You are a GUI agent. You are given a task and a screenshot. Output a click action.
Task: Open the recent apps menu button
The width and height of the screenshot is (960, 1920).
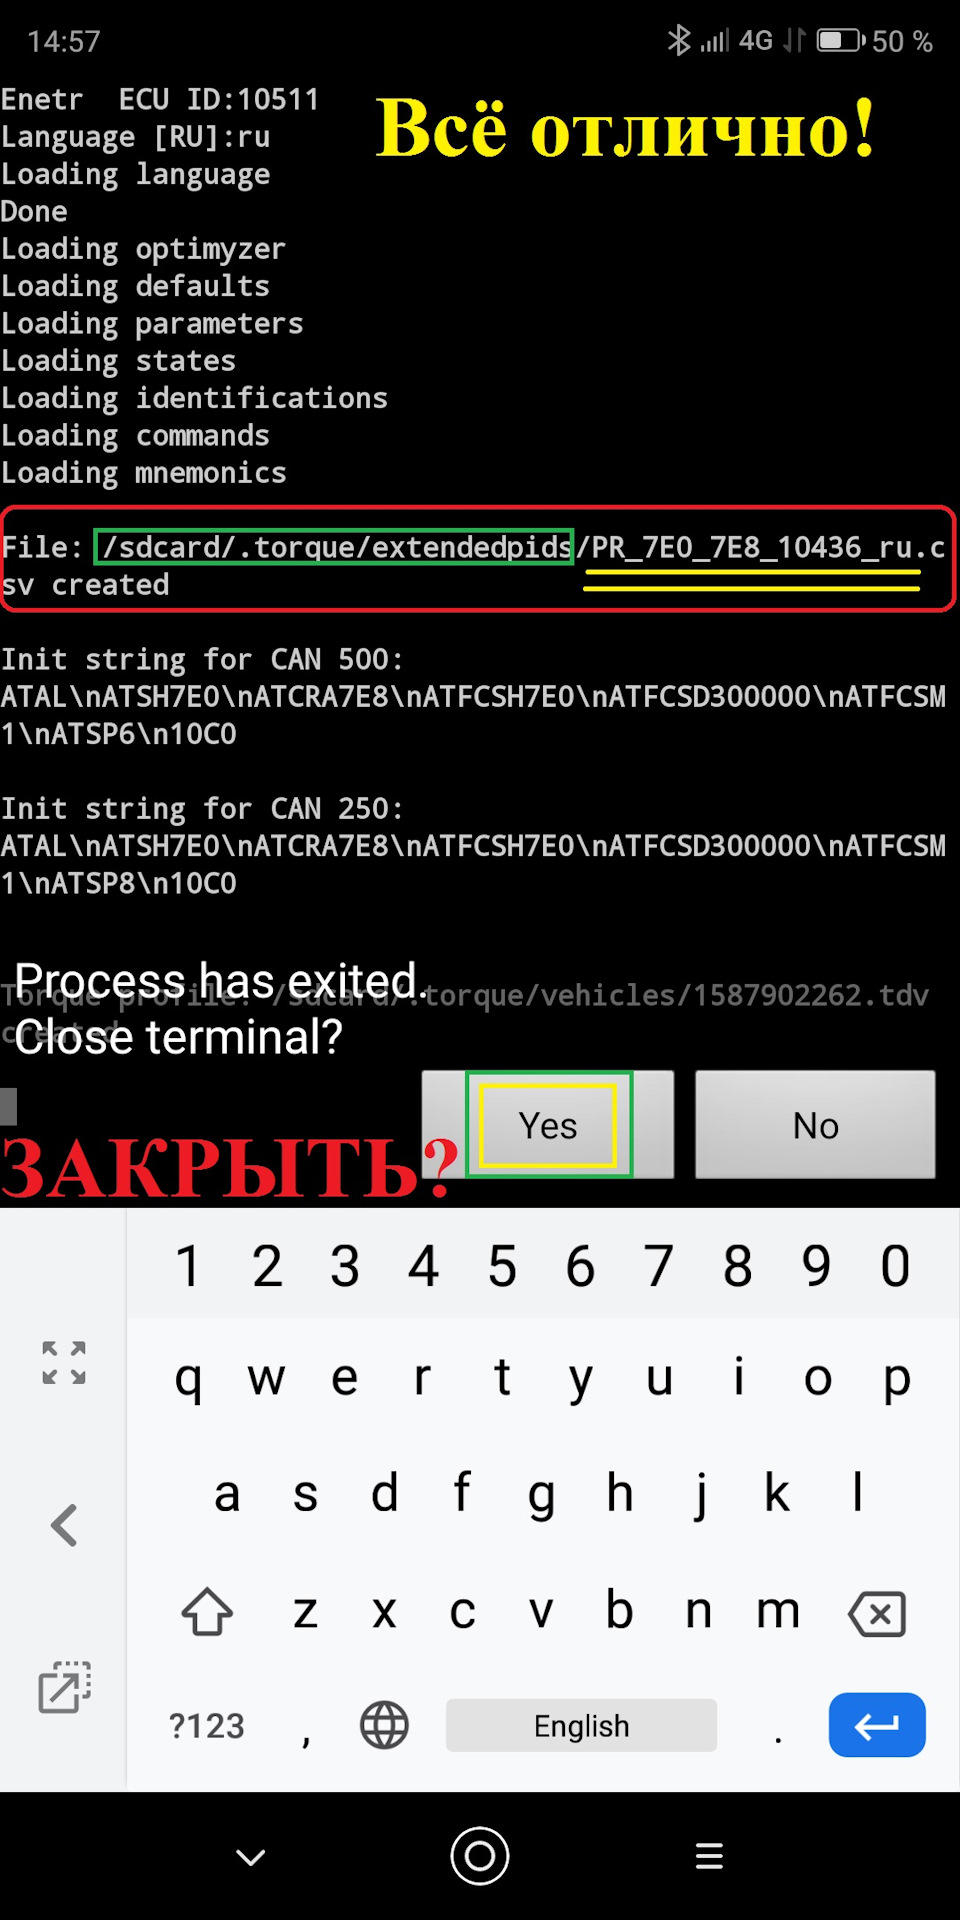709,1856
